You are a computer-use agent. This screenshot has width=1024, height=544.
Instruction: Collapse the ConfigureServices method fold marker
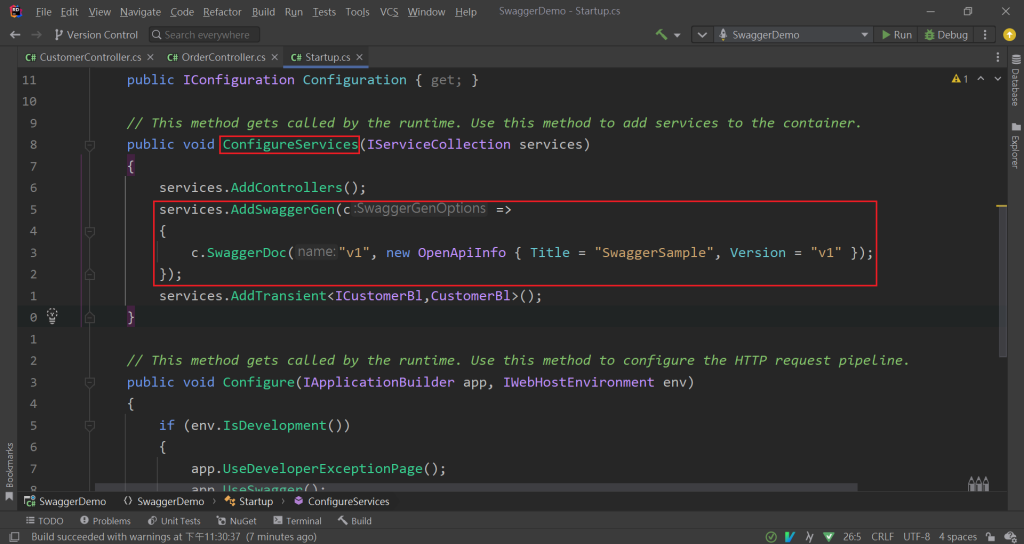pos(90,145)
